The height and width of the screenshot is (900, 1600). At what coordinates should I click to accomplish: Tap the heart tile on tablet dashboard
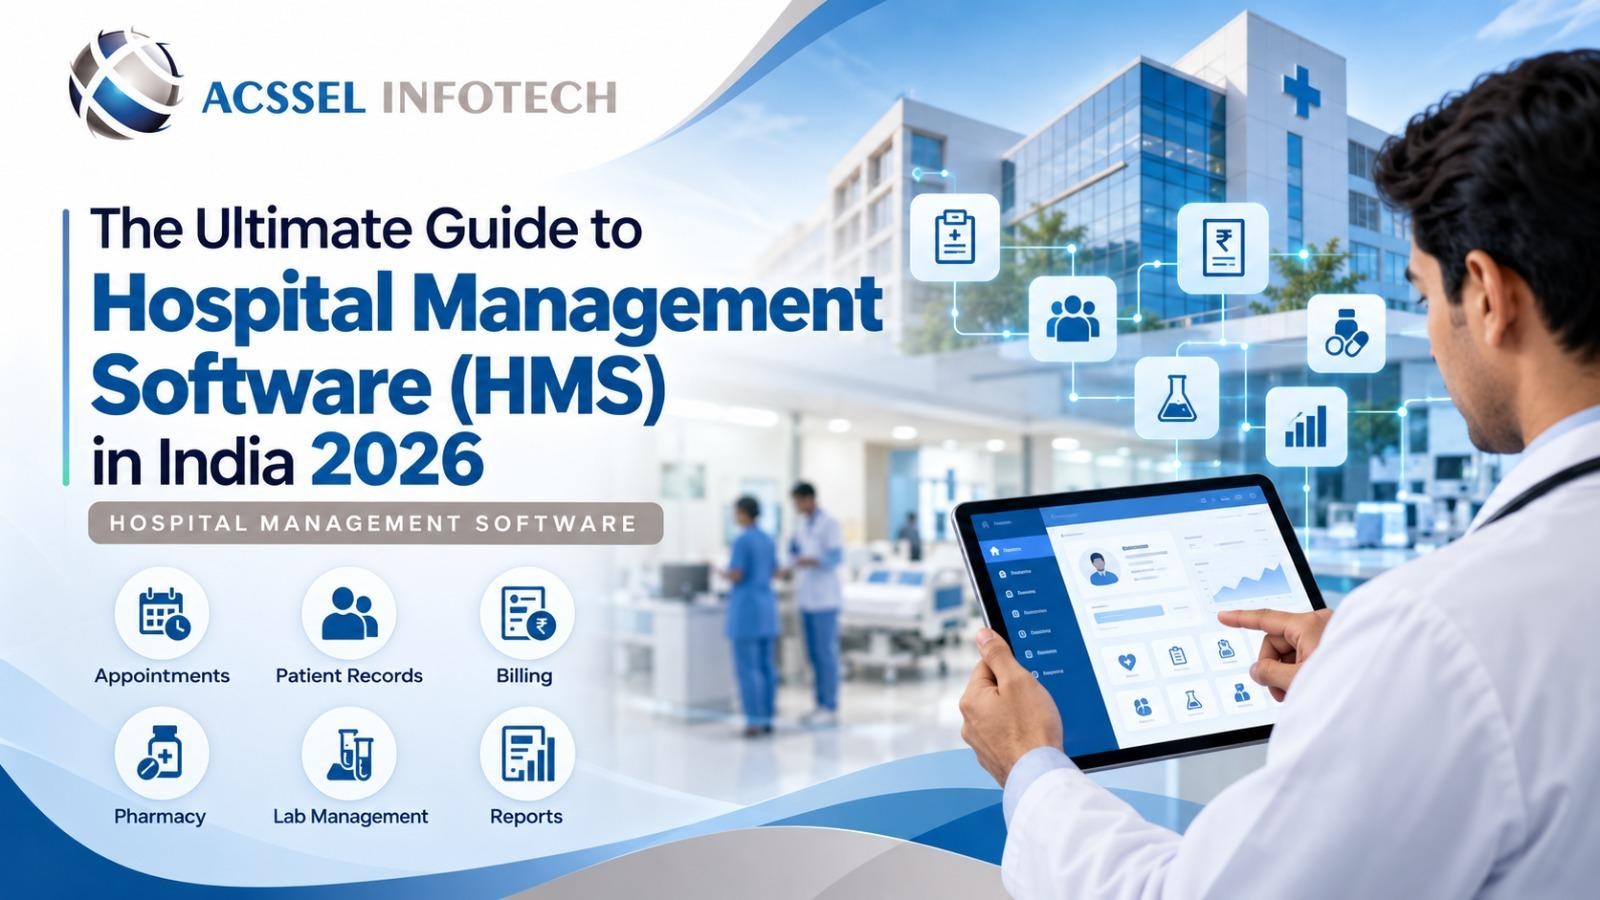click(1130, 662)
